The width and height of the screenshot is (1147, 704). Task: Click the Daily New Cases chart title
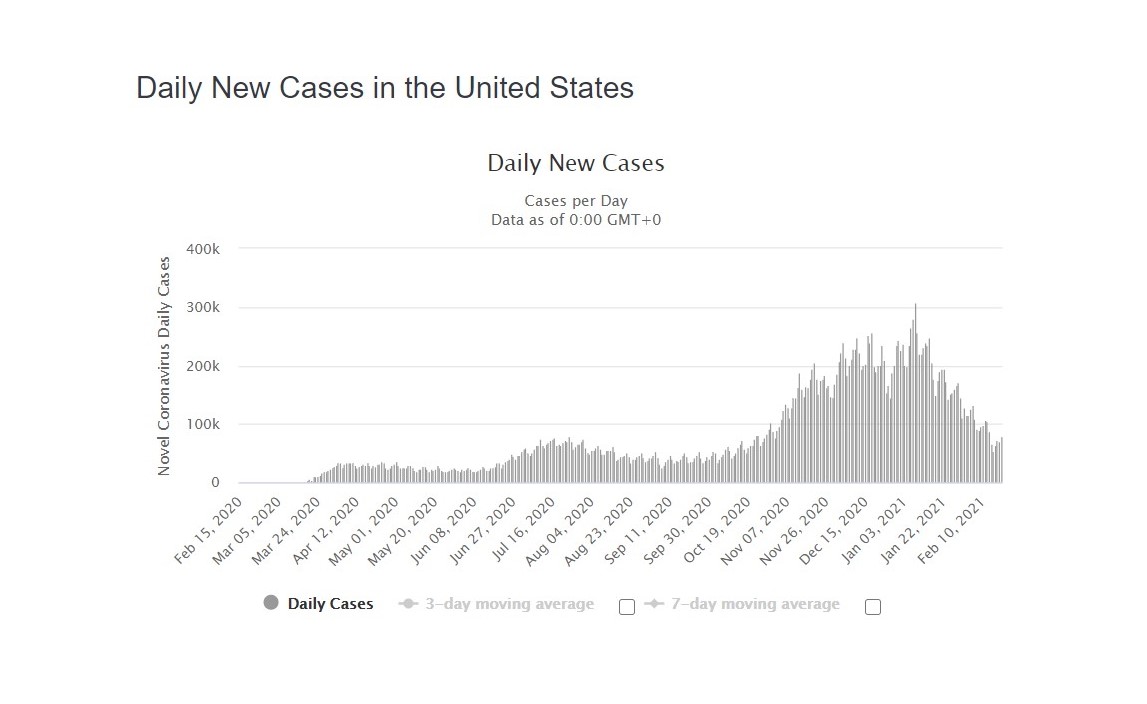576,162
